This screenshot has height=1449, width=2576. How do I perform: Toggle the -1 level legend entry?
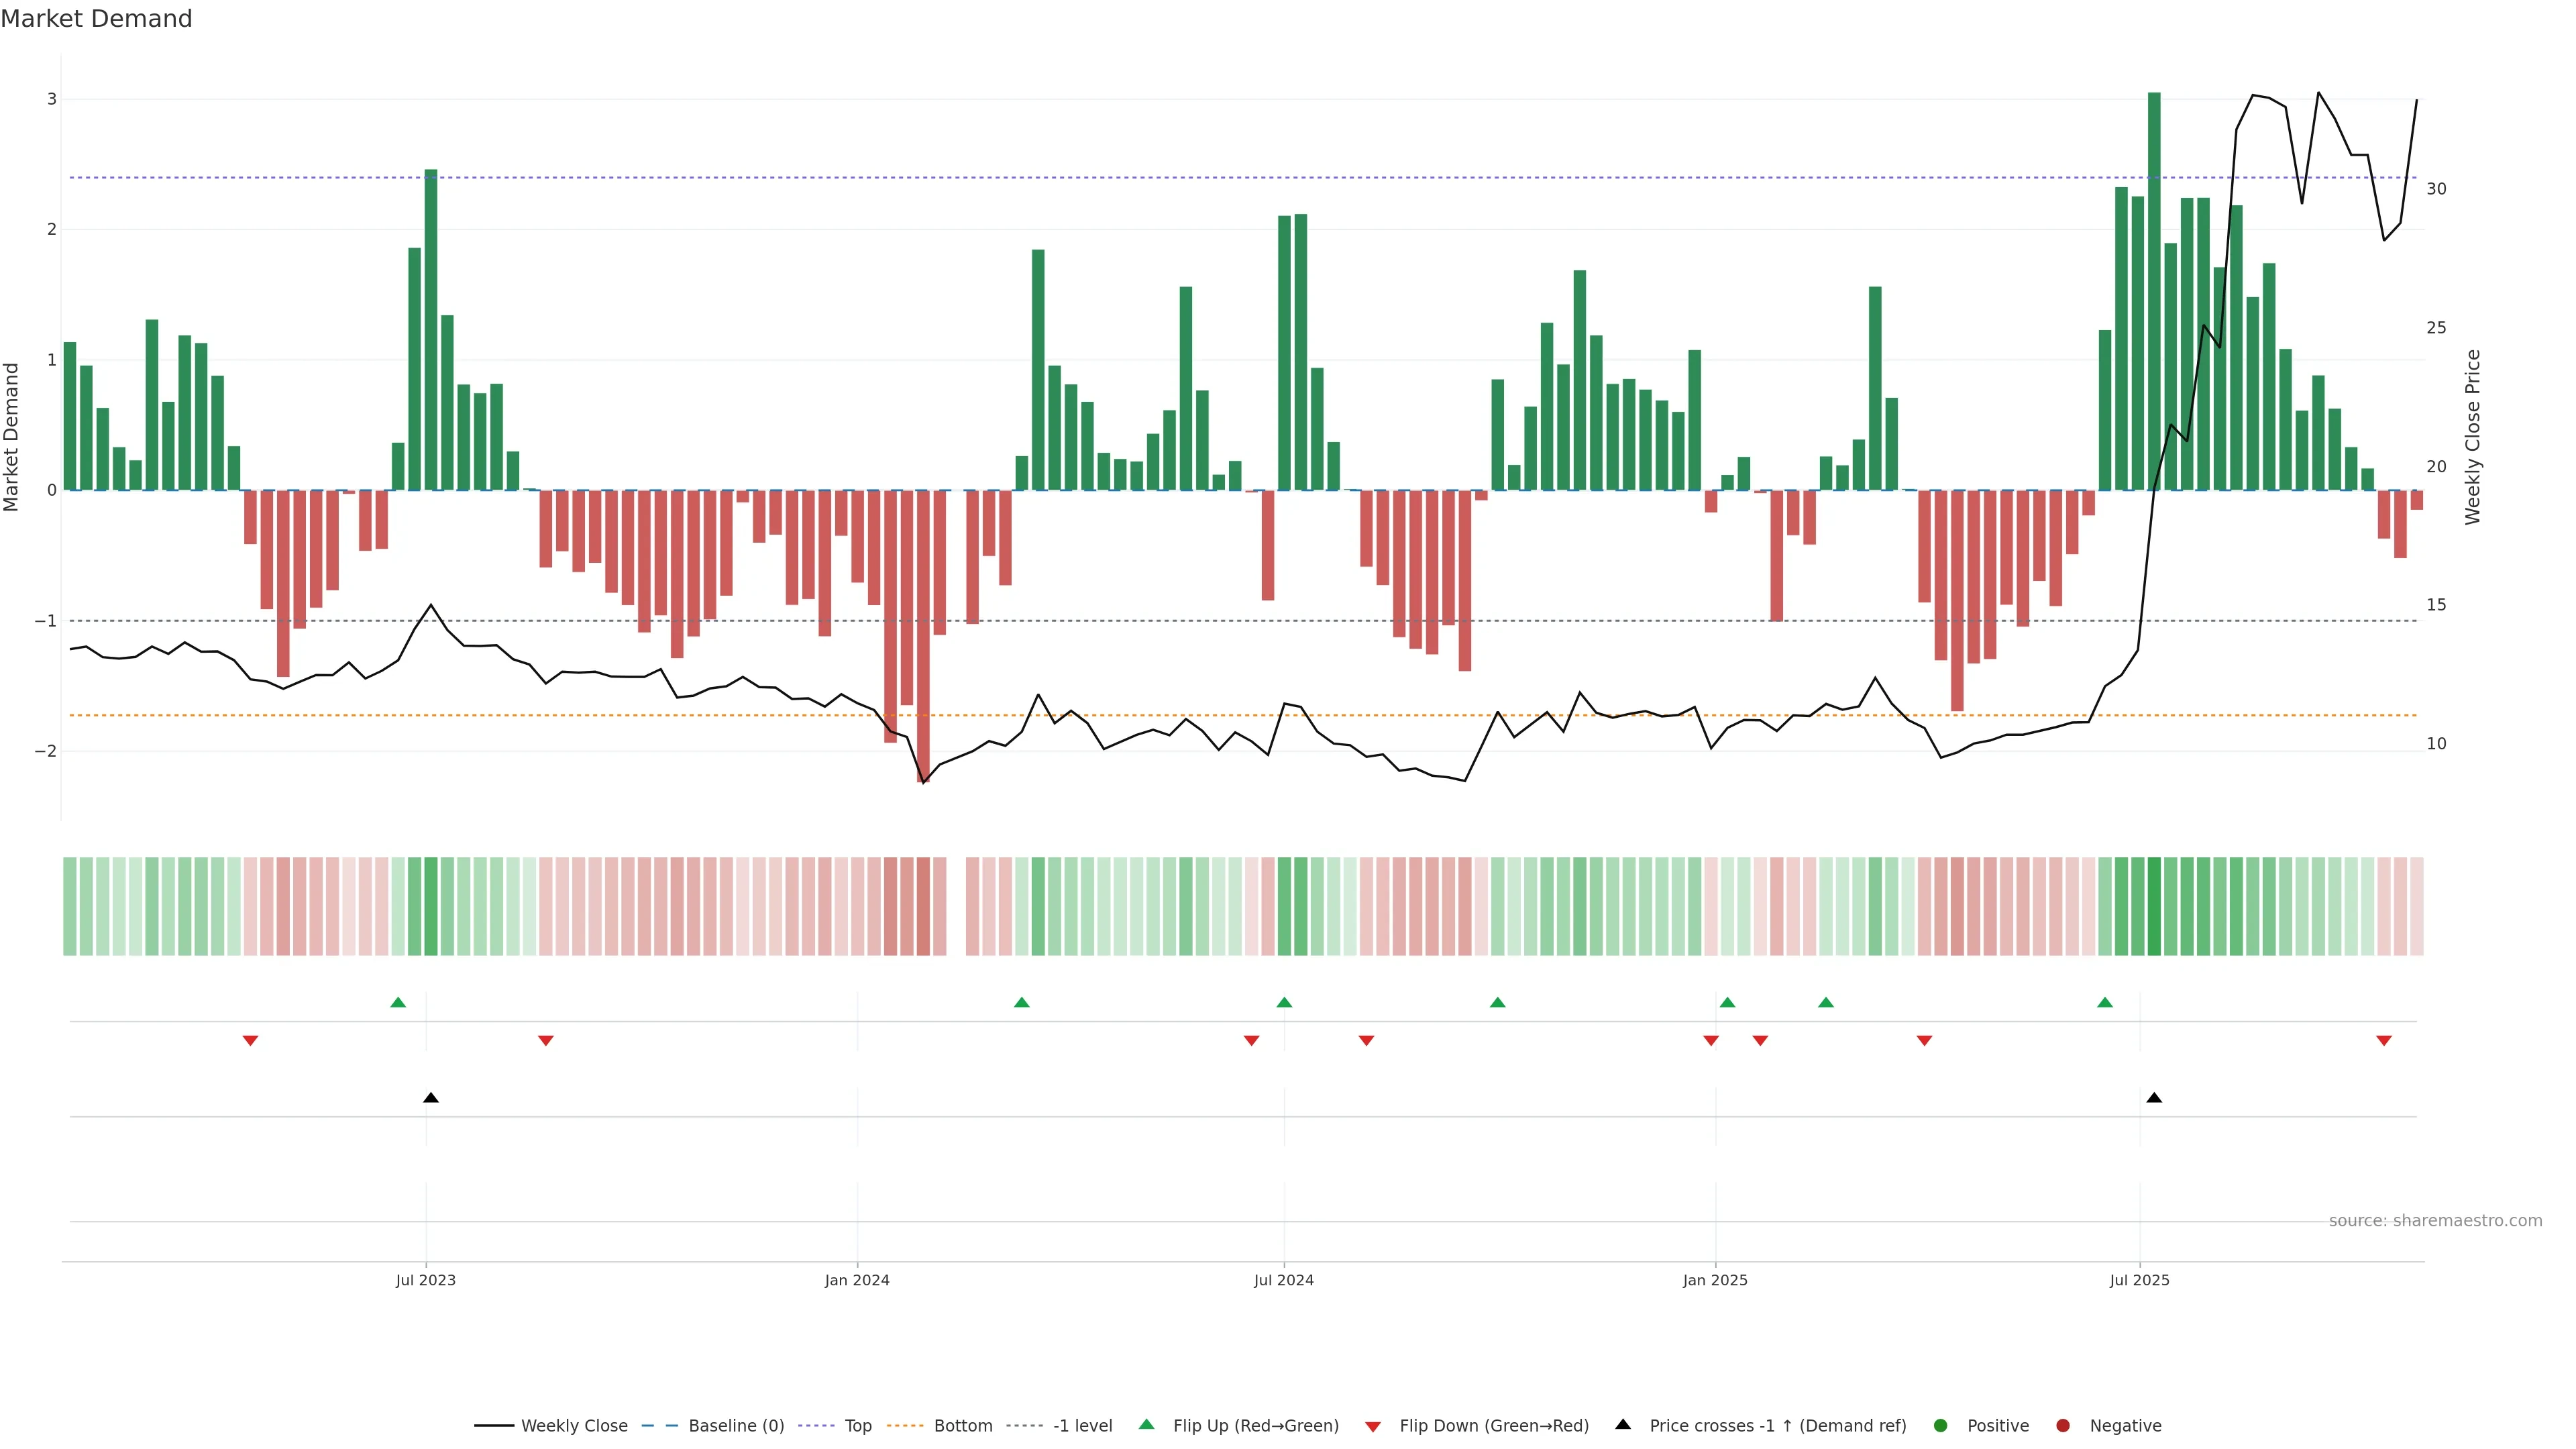click(1082, 1425)
